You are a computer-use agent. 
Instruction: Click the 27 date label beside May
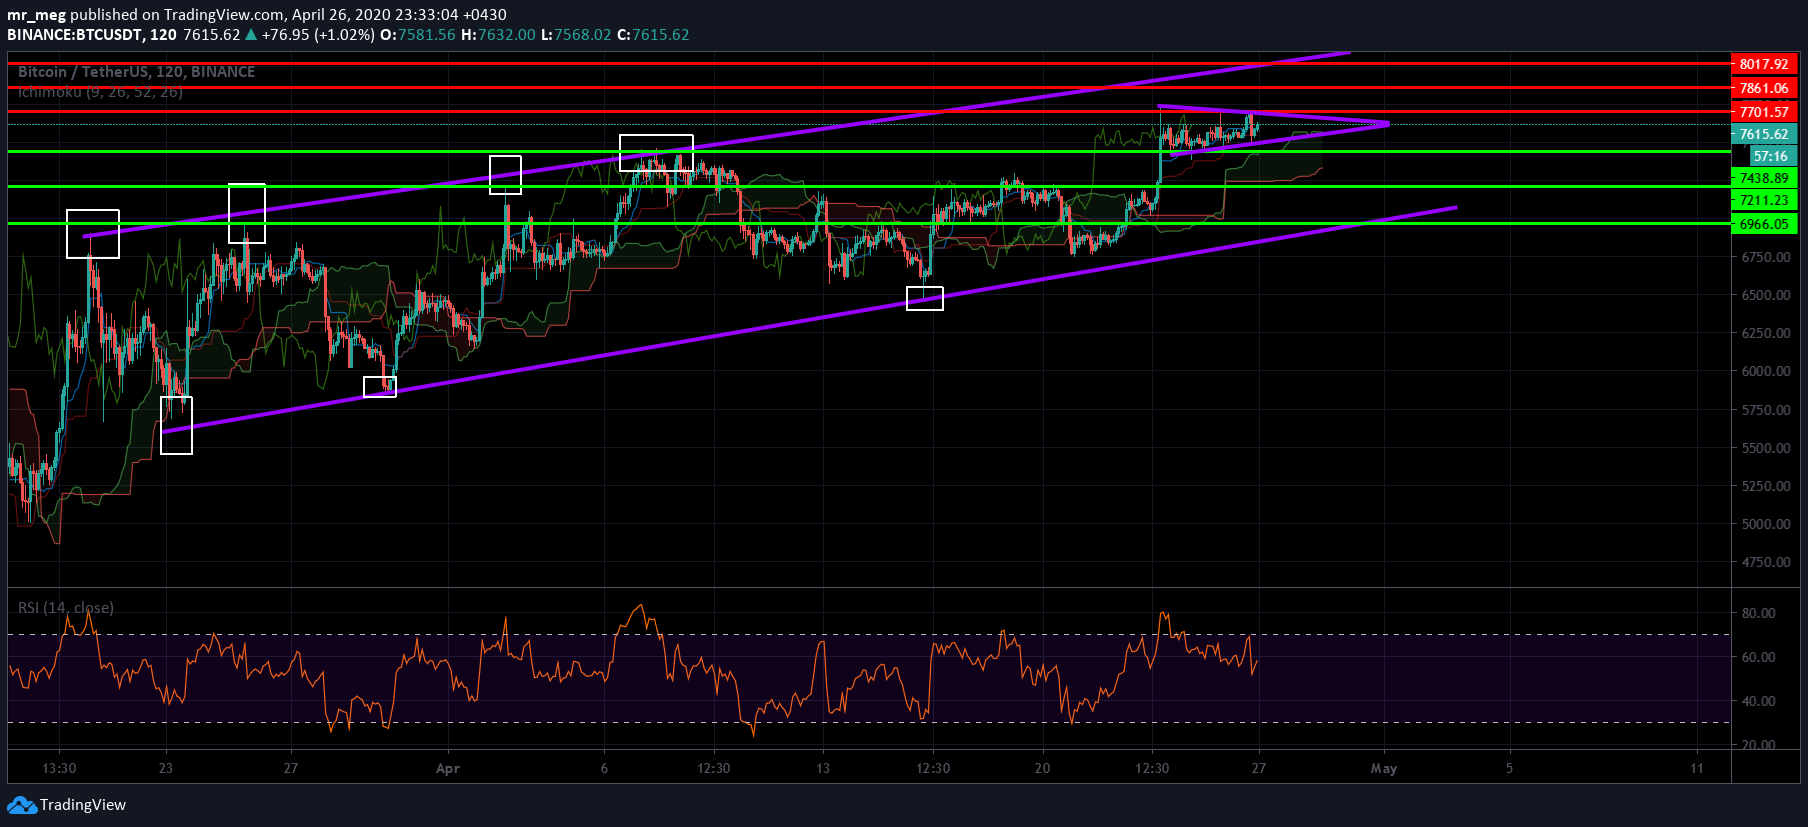tap(1259, 768)
